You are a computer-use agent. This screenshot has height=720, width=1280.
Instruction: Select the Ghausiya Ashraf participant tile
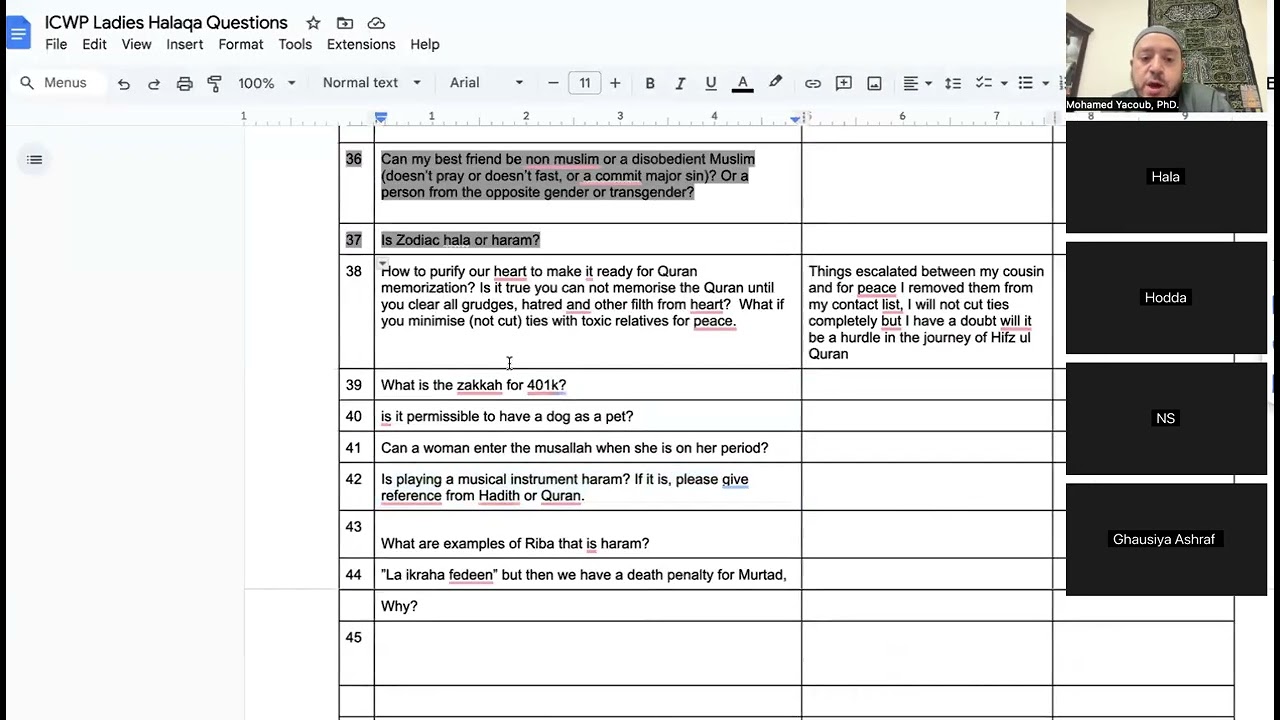click(1166, 540)
